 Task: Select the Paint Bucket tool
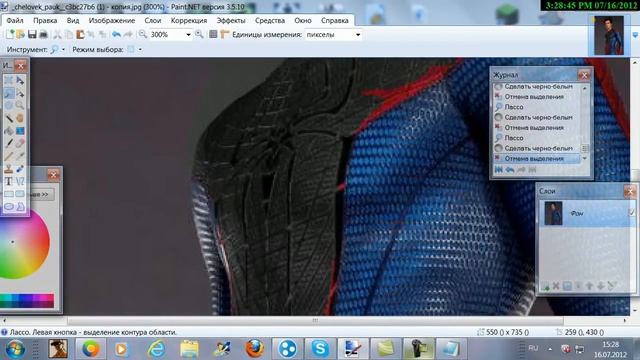(x=8, y=131)
